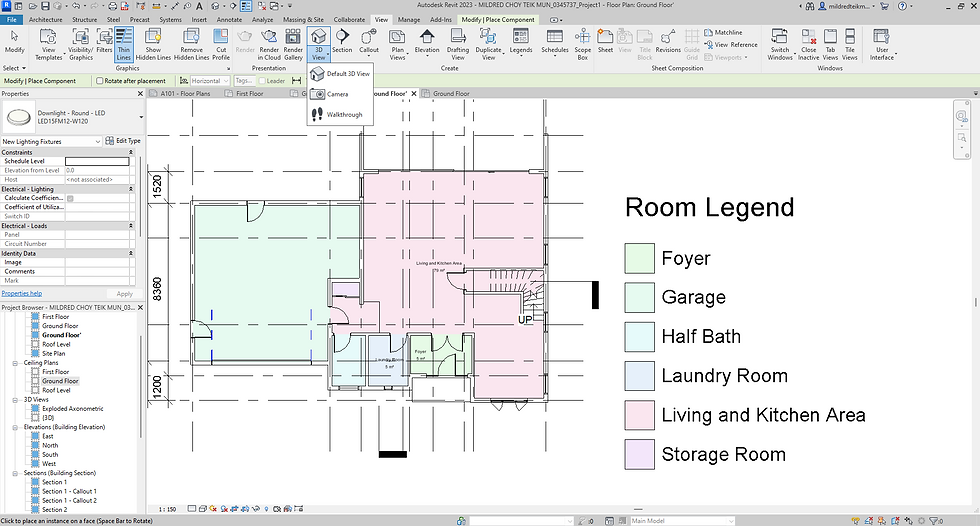Collapse the Constraints property group
This screenshot has width=980, height=526.
point(131,152)
